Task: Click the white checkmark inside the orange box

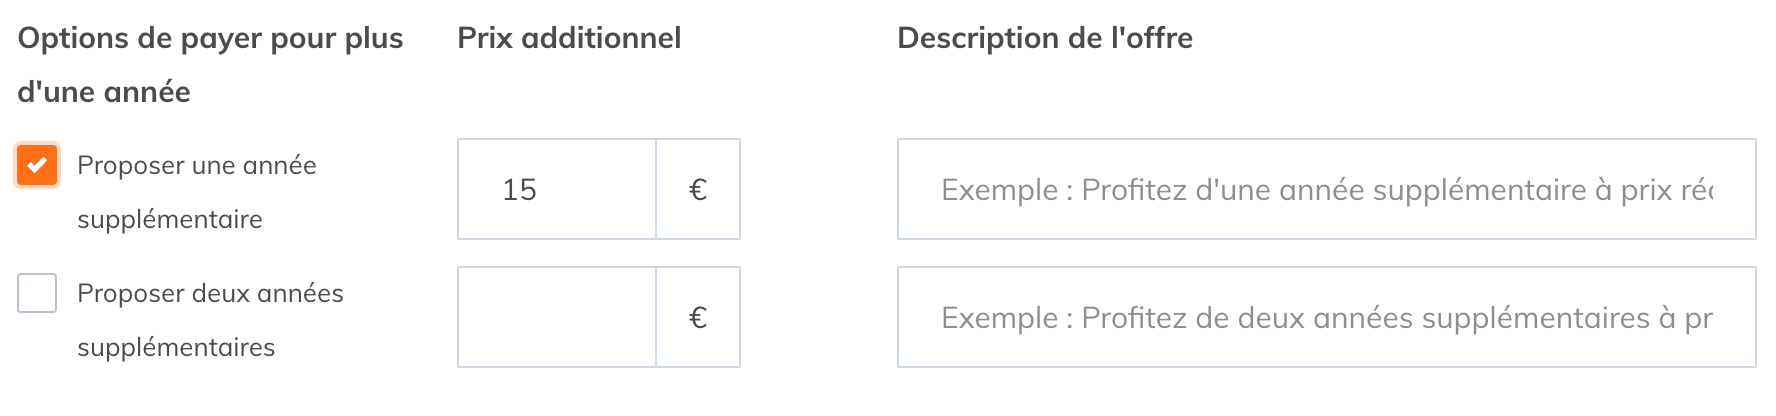Action: (37, 165)
